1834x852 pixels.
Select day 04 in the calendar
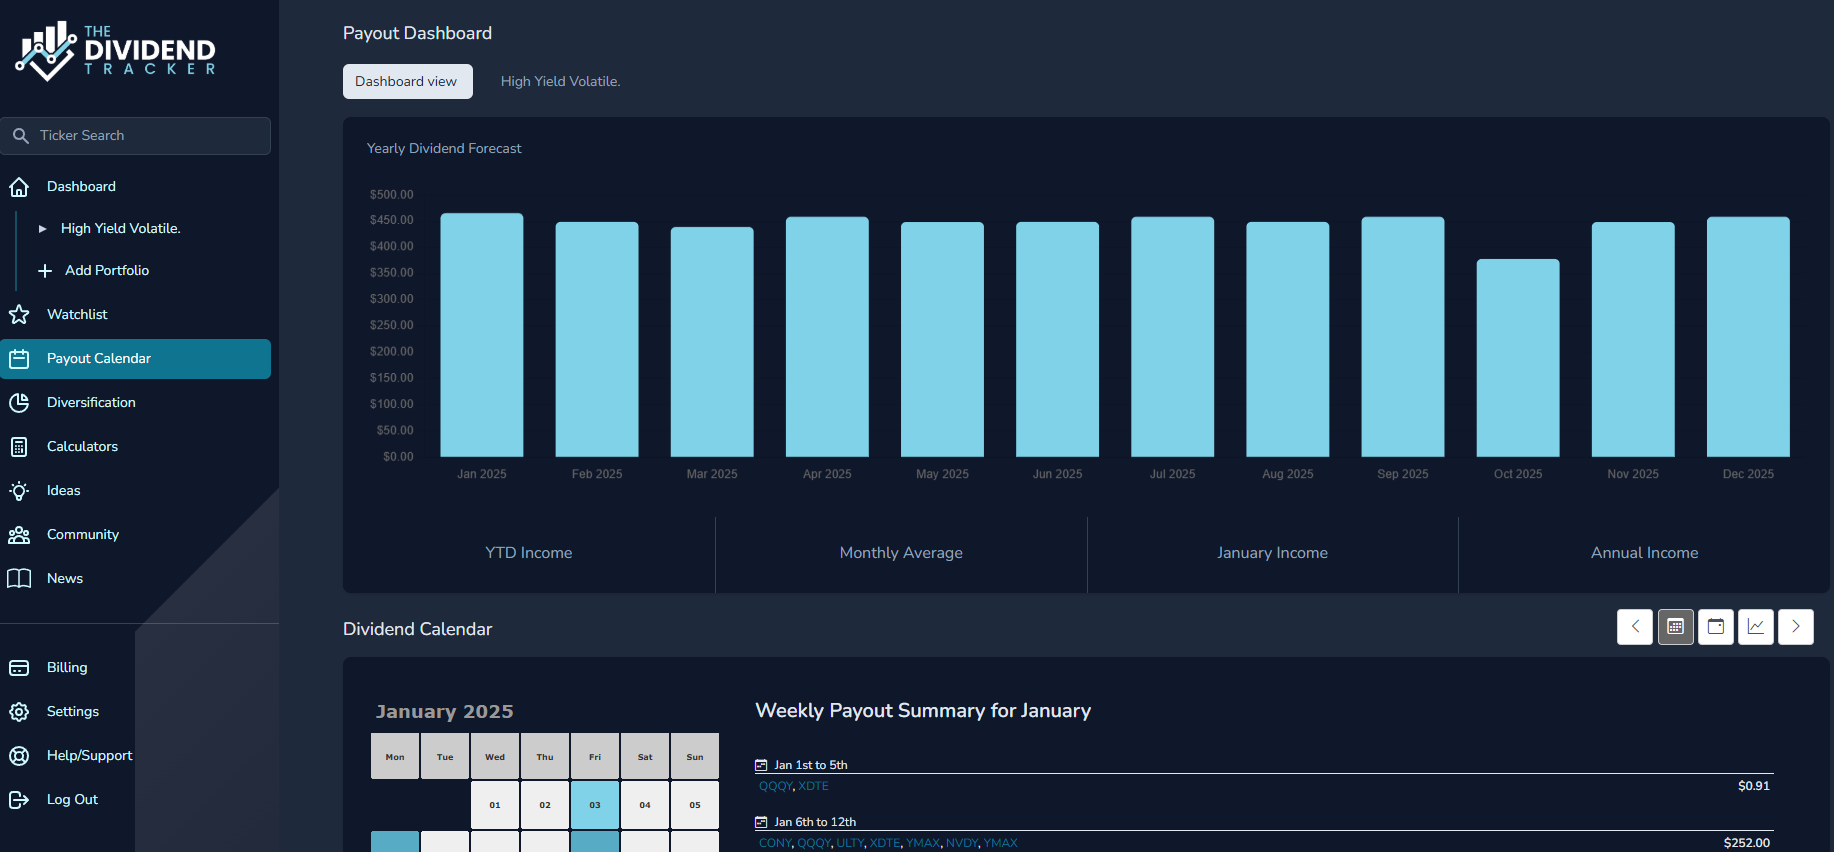(645, 805)
